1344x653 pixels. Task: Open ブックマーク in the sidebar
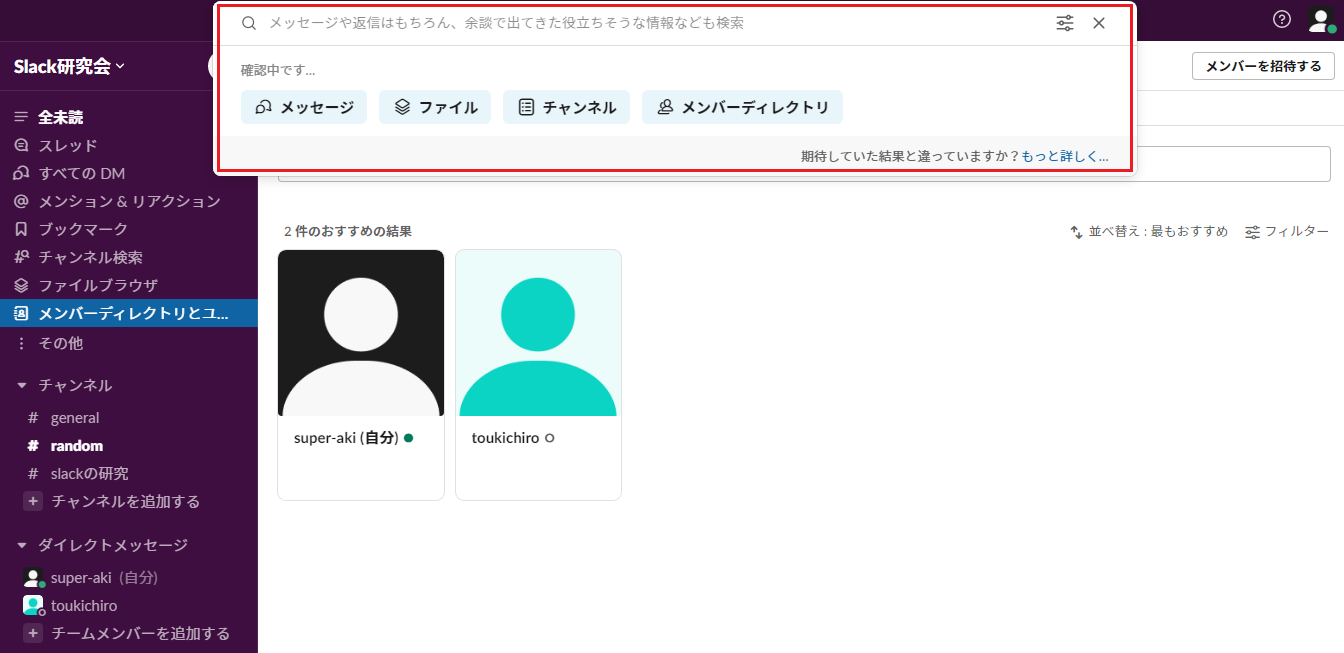point(83,229)
